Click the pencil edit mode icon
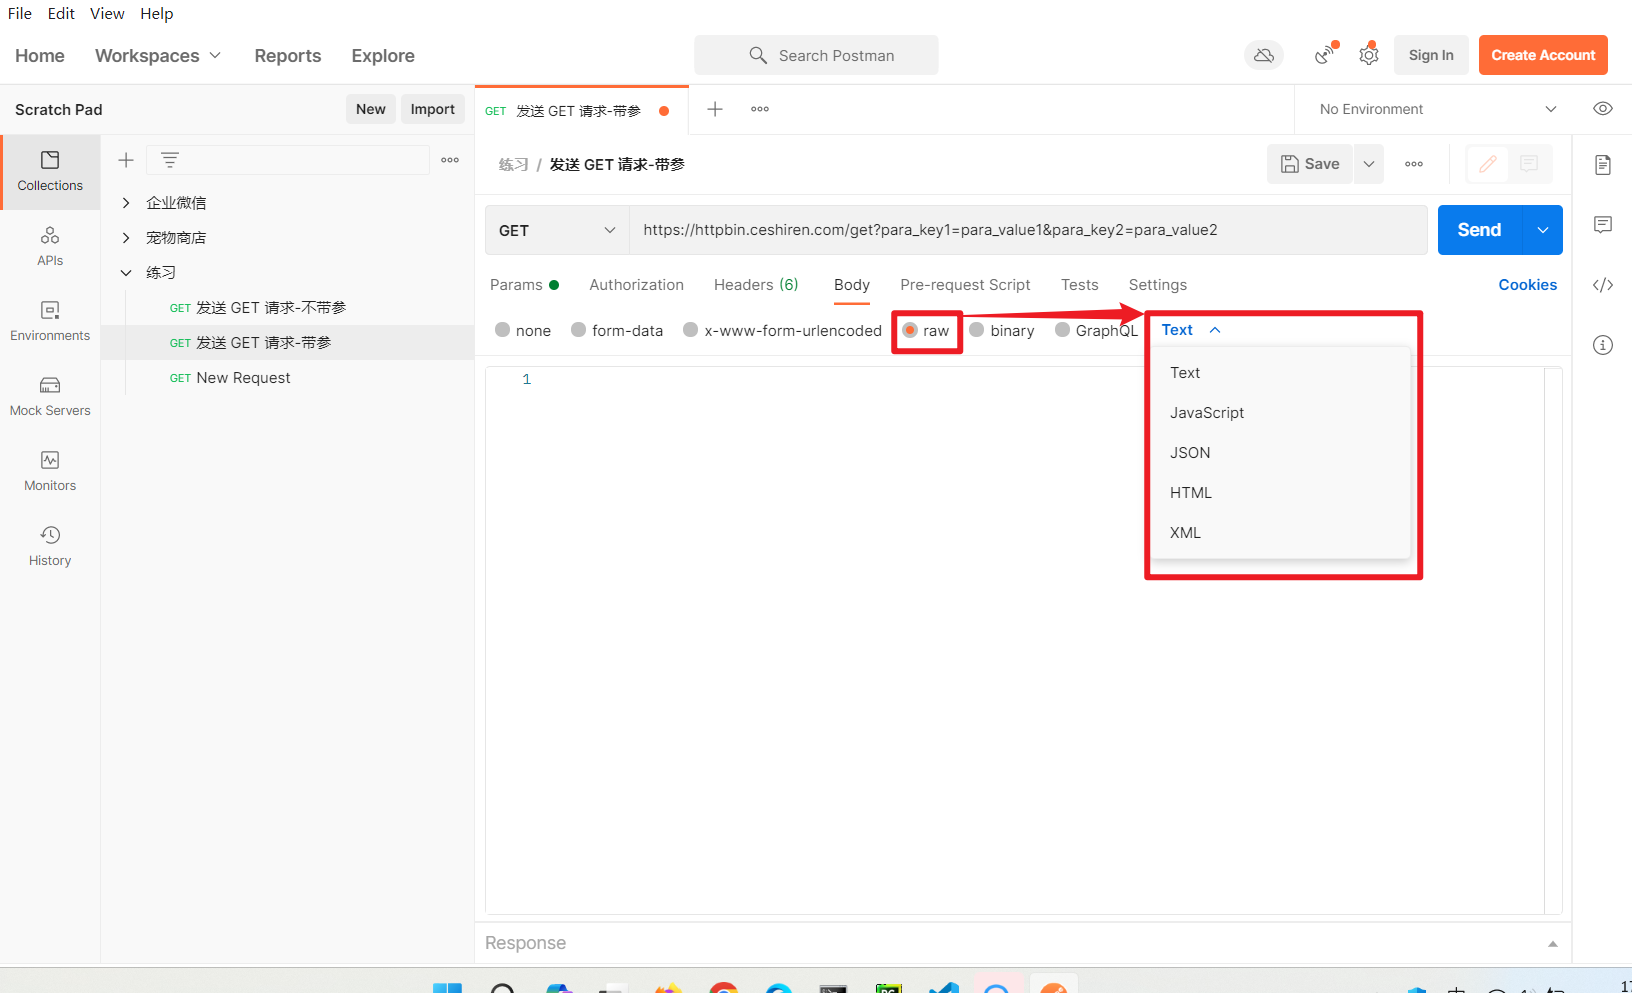The width and height of the screenshot is (1632, 993). [x=1488, y=164]
